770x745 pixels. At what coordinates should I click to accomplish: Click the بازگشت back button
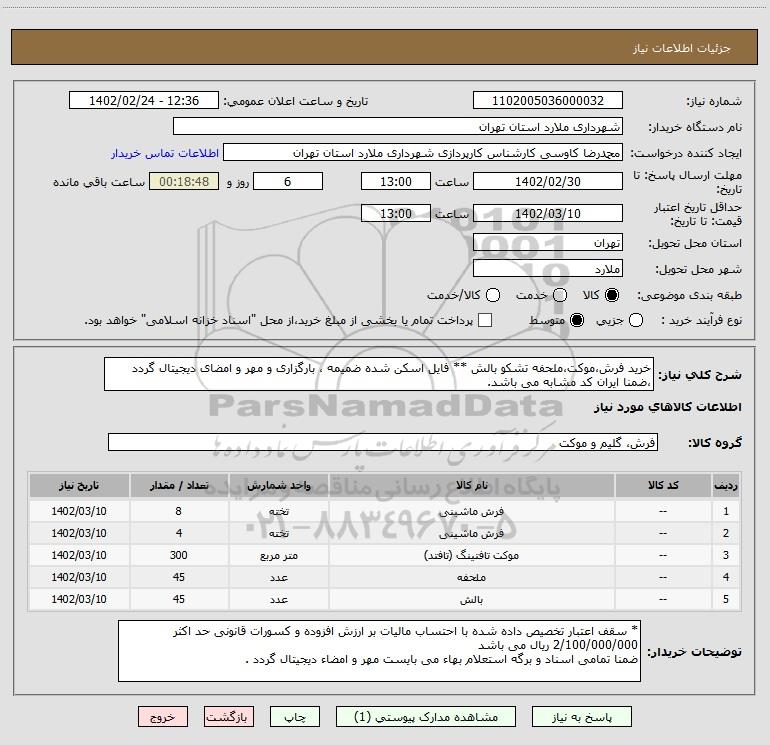(229, 717)
